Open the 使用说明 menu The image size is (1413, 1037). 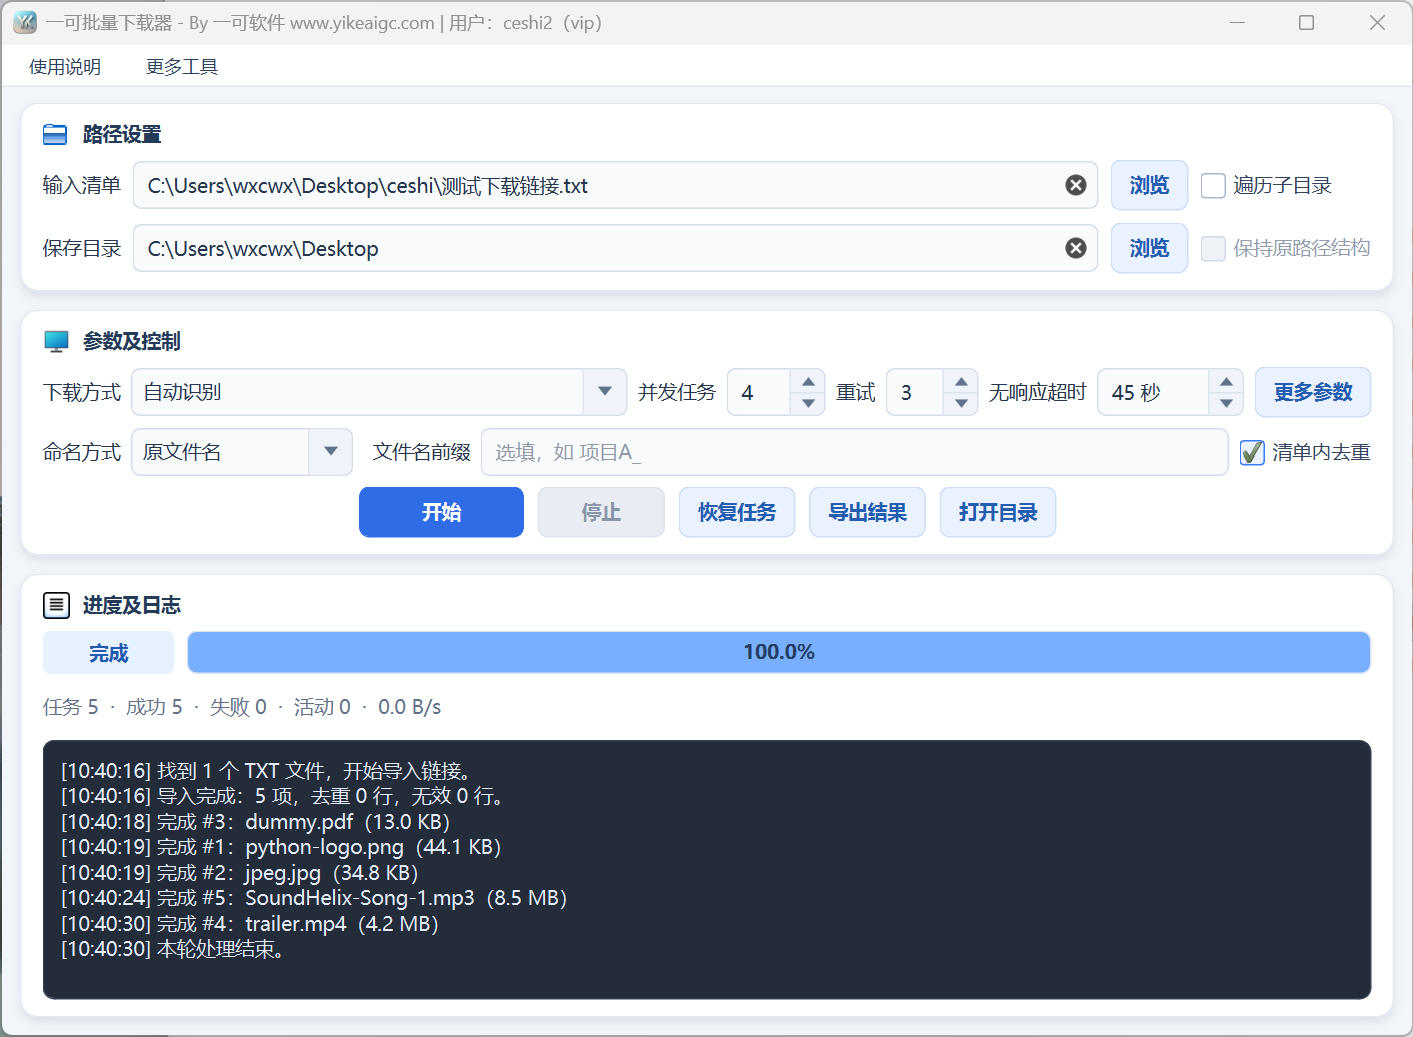click(x=65, y=67)
